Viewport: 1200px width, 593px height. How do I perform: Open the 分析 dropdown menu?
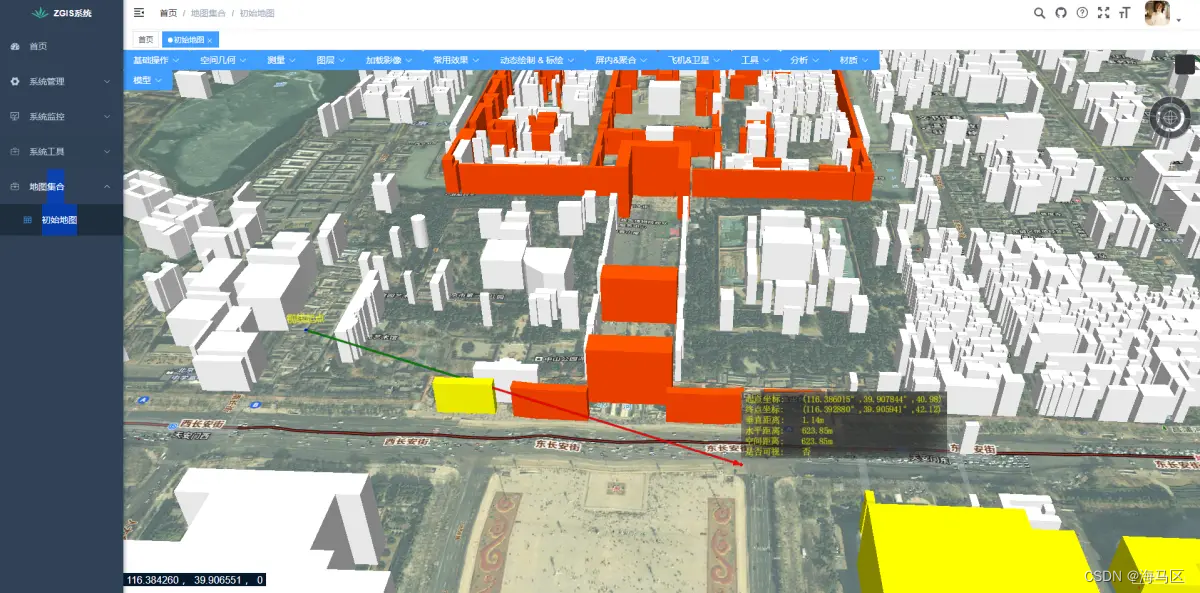[805, 60]
